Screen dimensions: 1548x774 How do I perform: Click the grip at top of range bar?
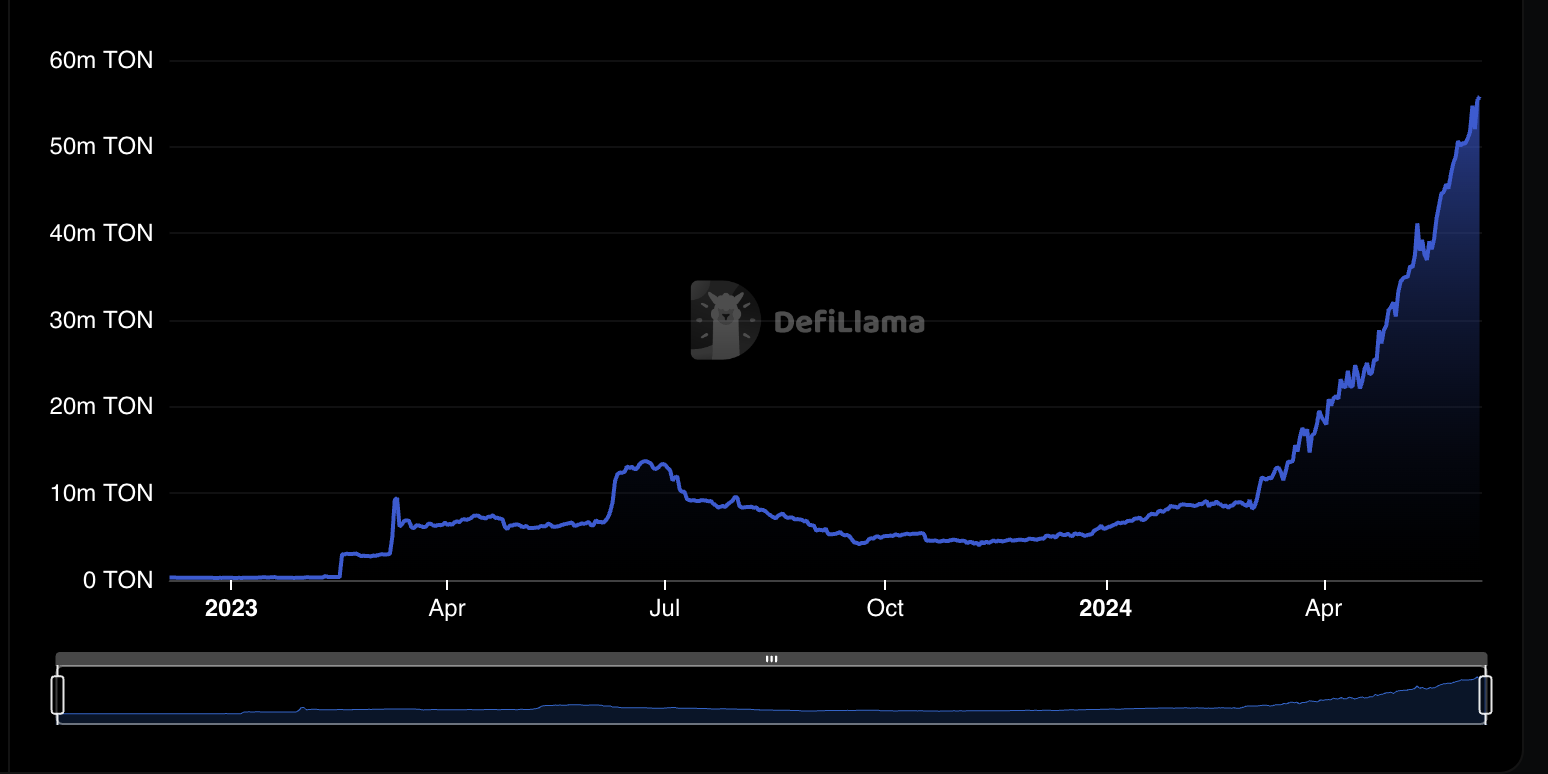[771, 659]
